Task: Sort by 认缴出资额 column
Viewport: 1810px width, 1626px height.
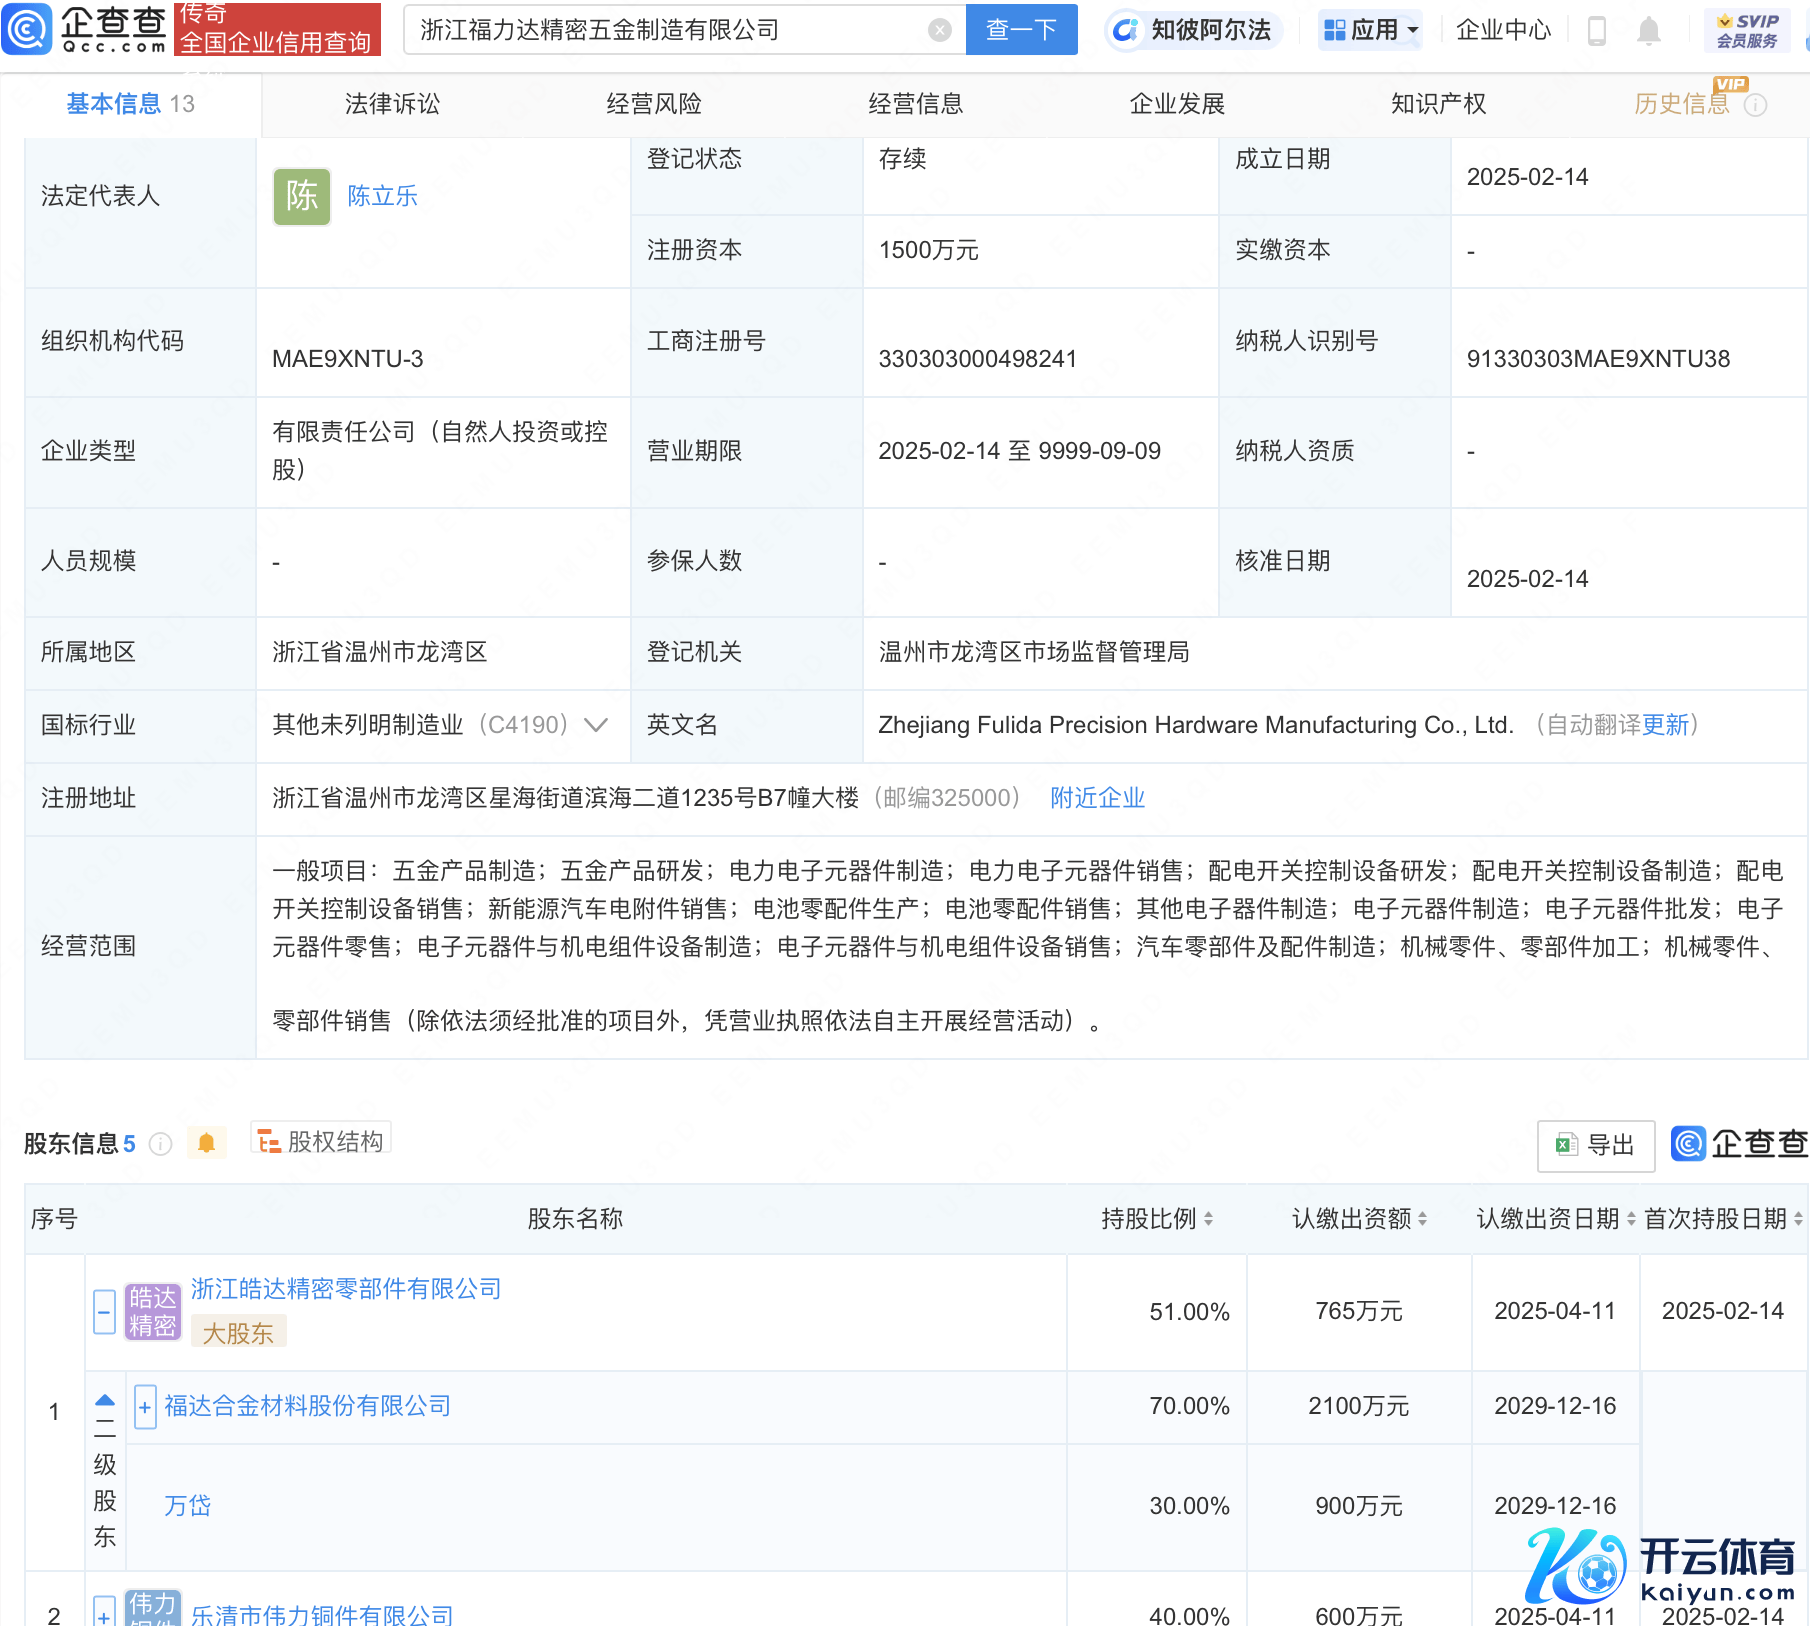Action: click(1422, 1219)
